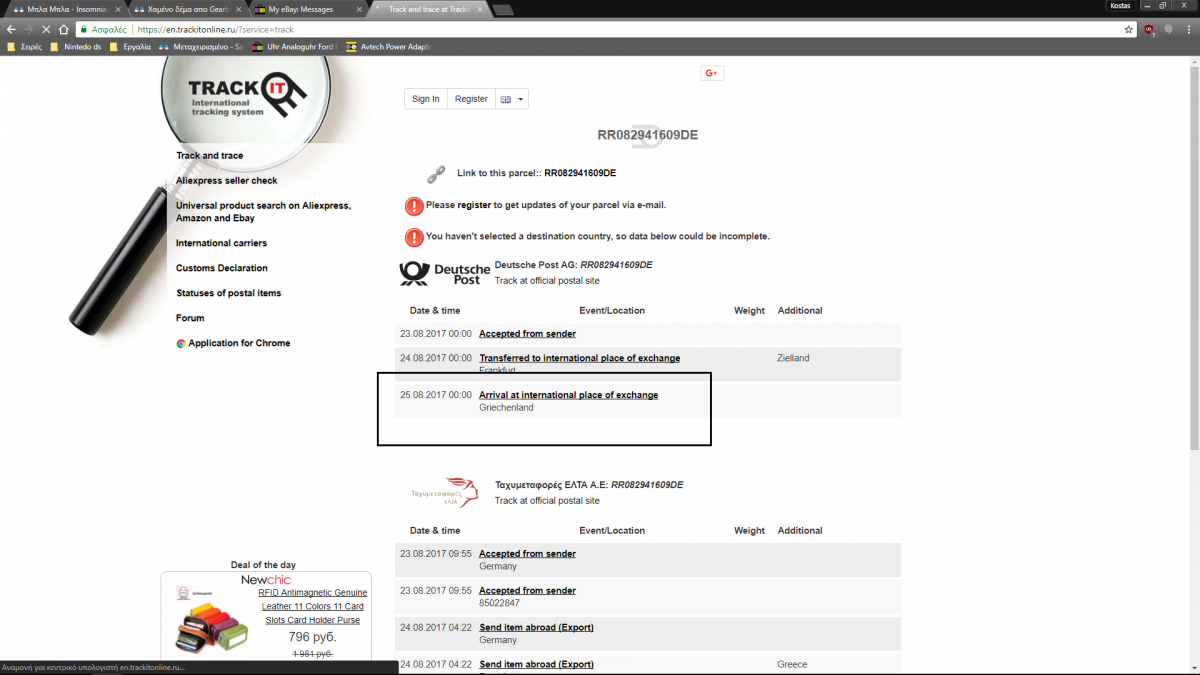The height and width of the screenshot is (675, 1200).
Task: Click the Newchic ad logo
Action: coord(265,580)
